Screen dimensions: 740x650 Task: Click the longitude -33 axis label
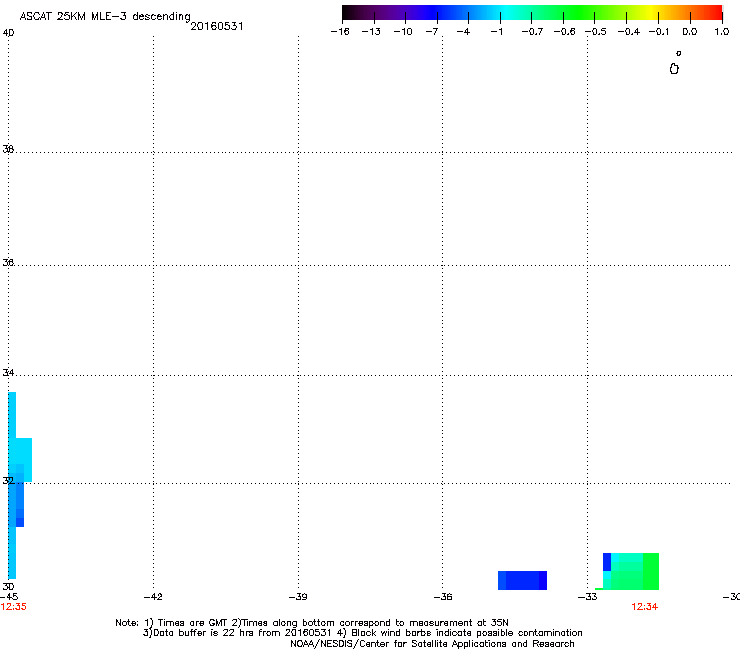588,597
